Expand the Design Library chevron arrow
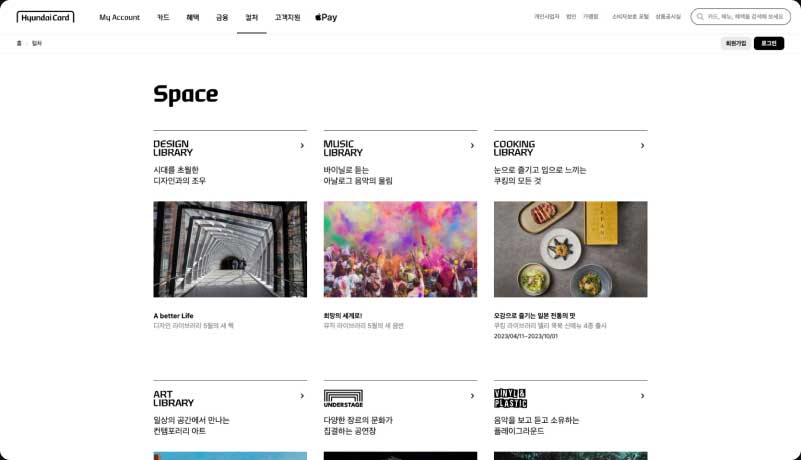The width and height of the screenshot is (801, 460). pos(302,146)
